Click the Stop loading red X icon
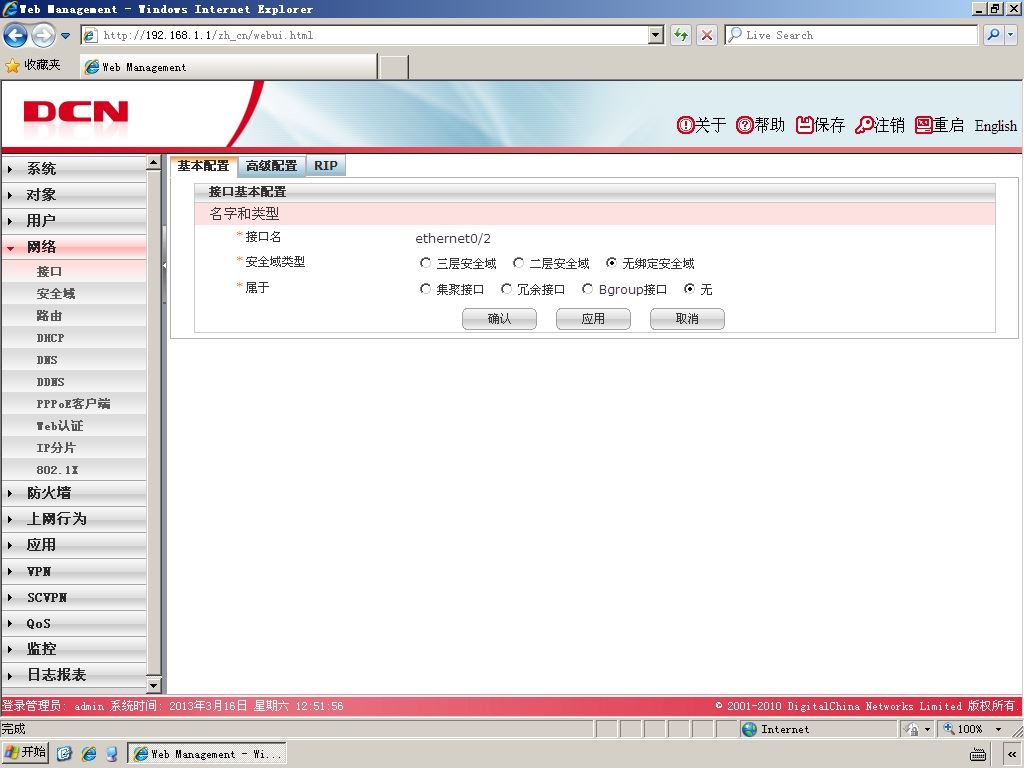 pos(707,35)
